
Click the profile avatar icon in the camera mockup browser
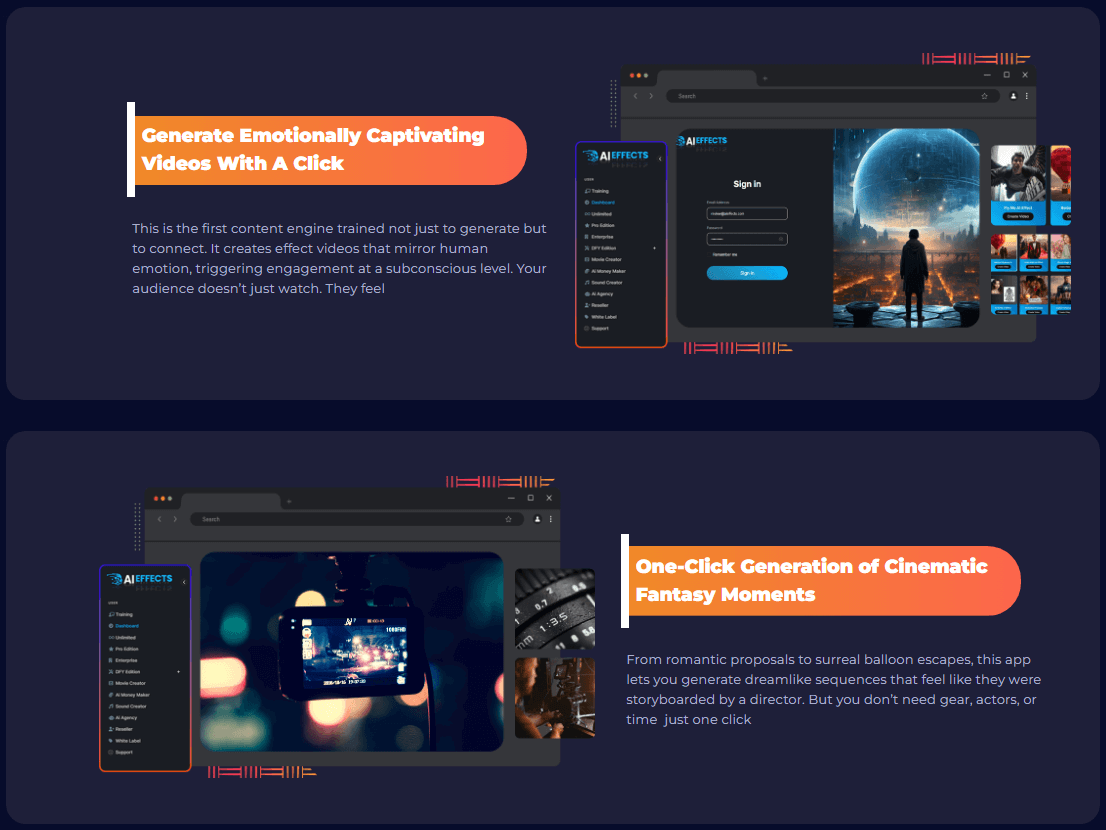point(538,519)
